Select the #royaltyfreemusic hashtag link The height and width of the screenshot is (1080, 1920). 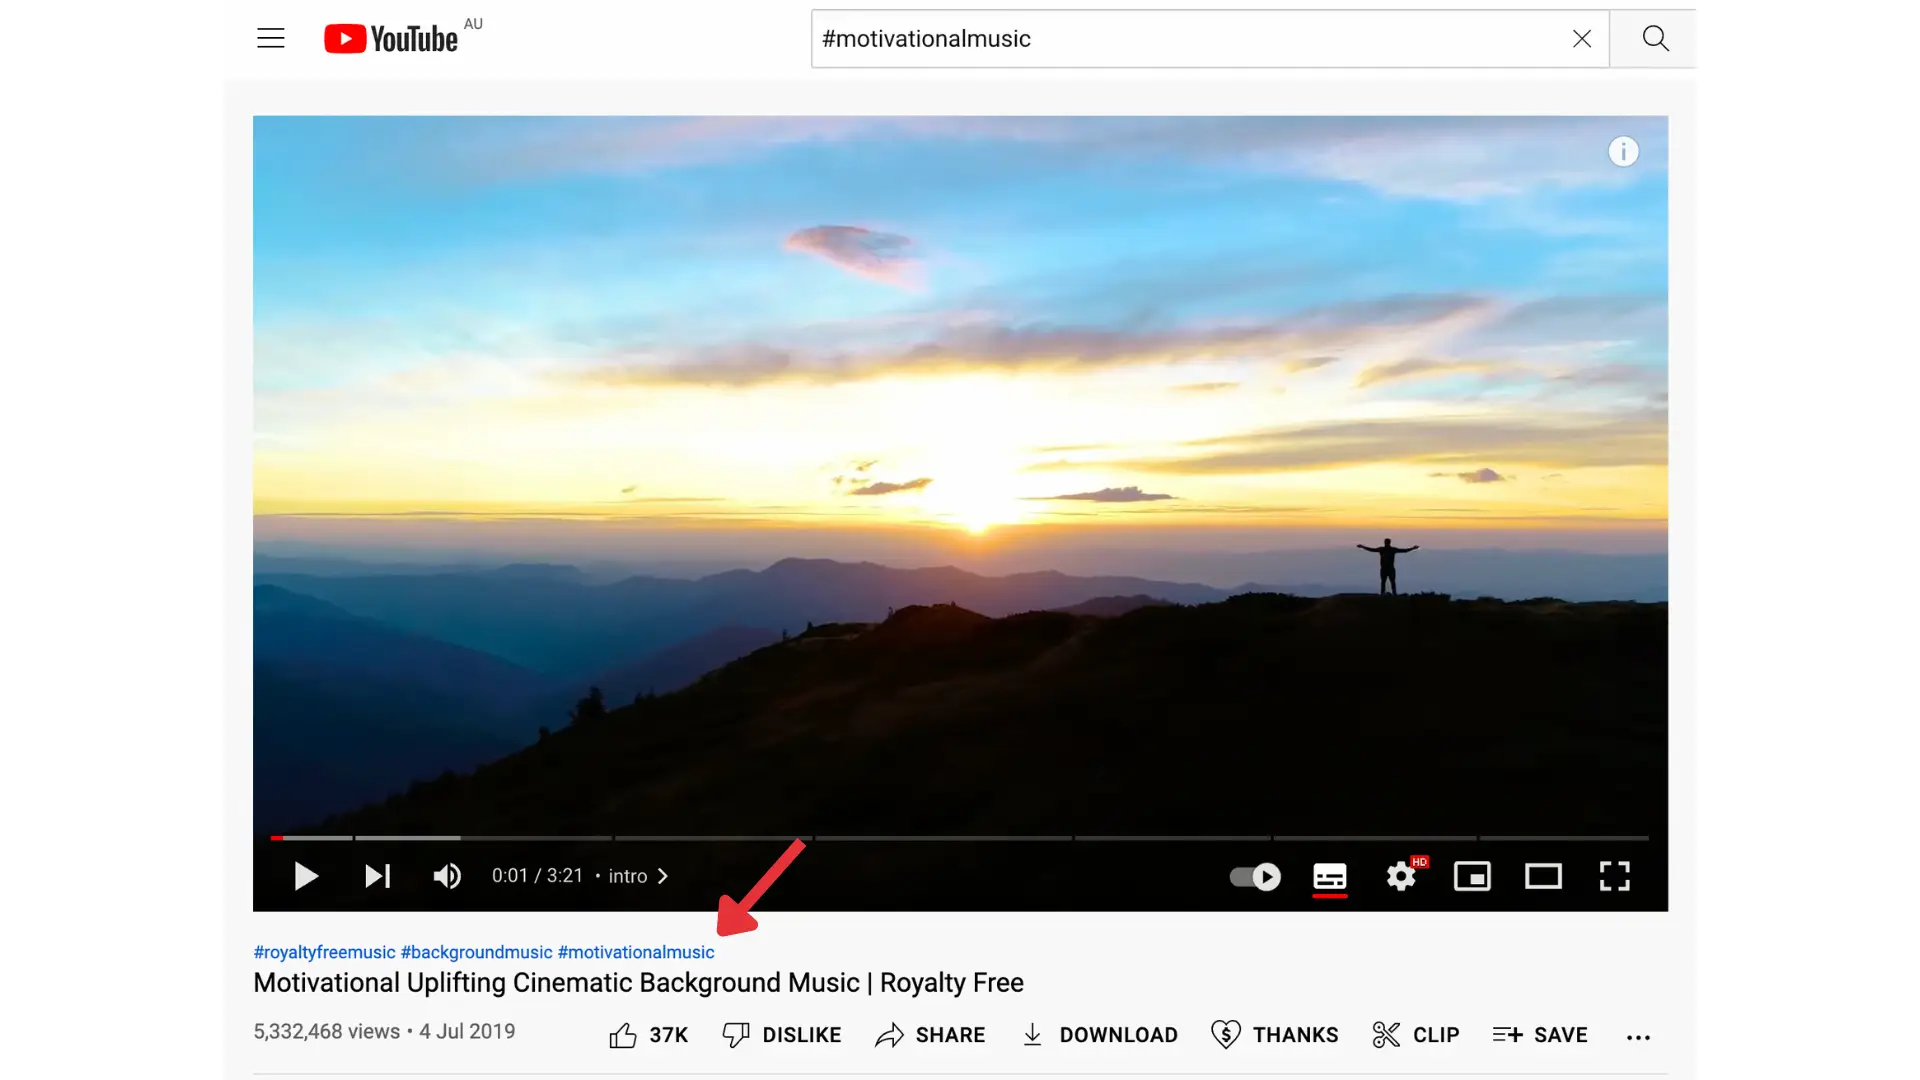323,951
